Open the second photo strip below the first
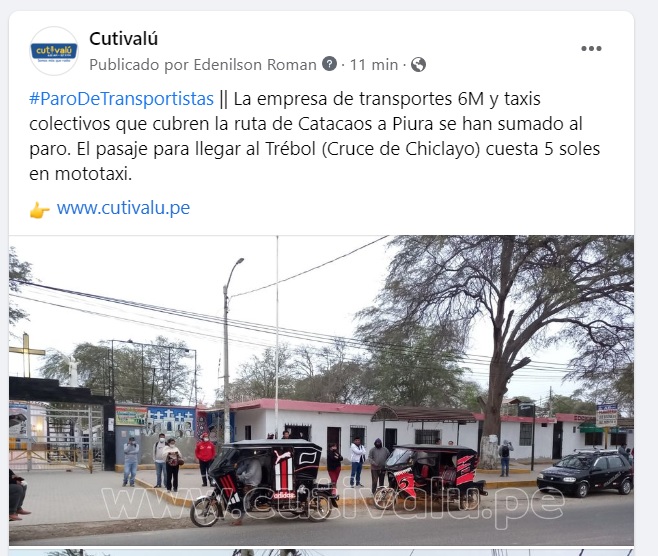 (x=321, y=552)
